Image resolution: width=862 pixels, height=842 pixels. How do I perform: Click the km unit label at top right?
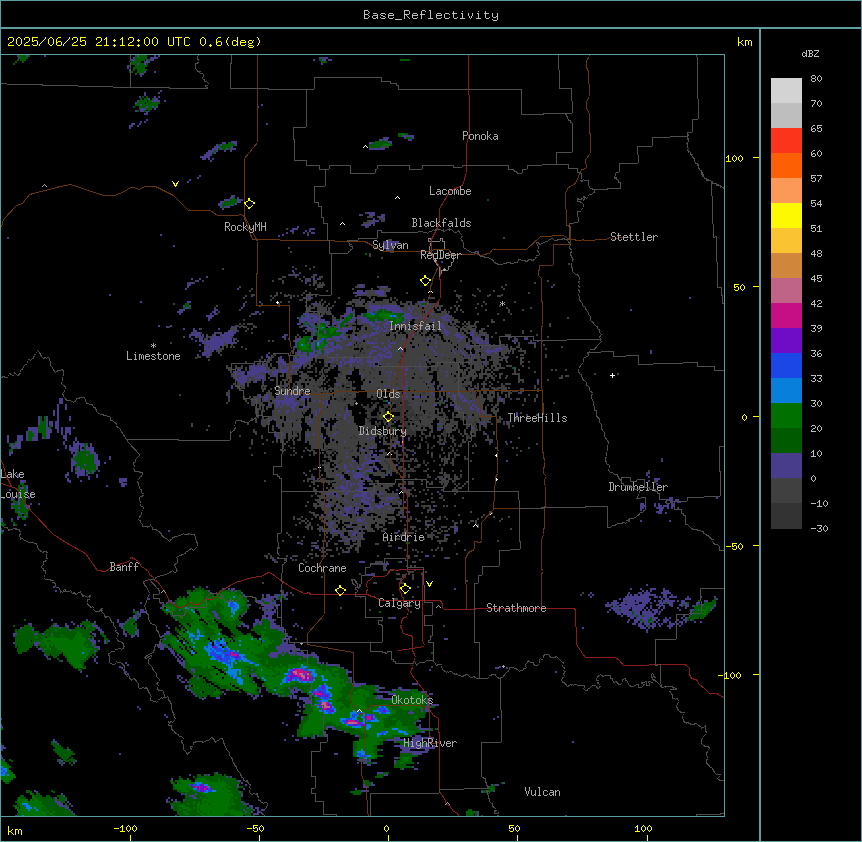pos(745,42)
